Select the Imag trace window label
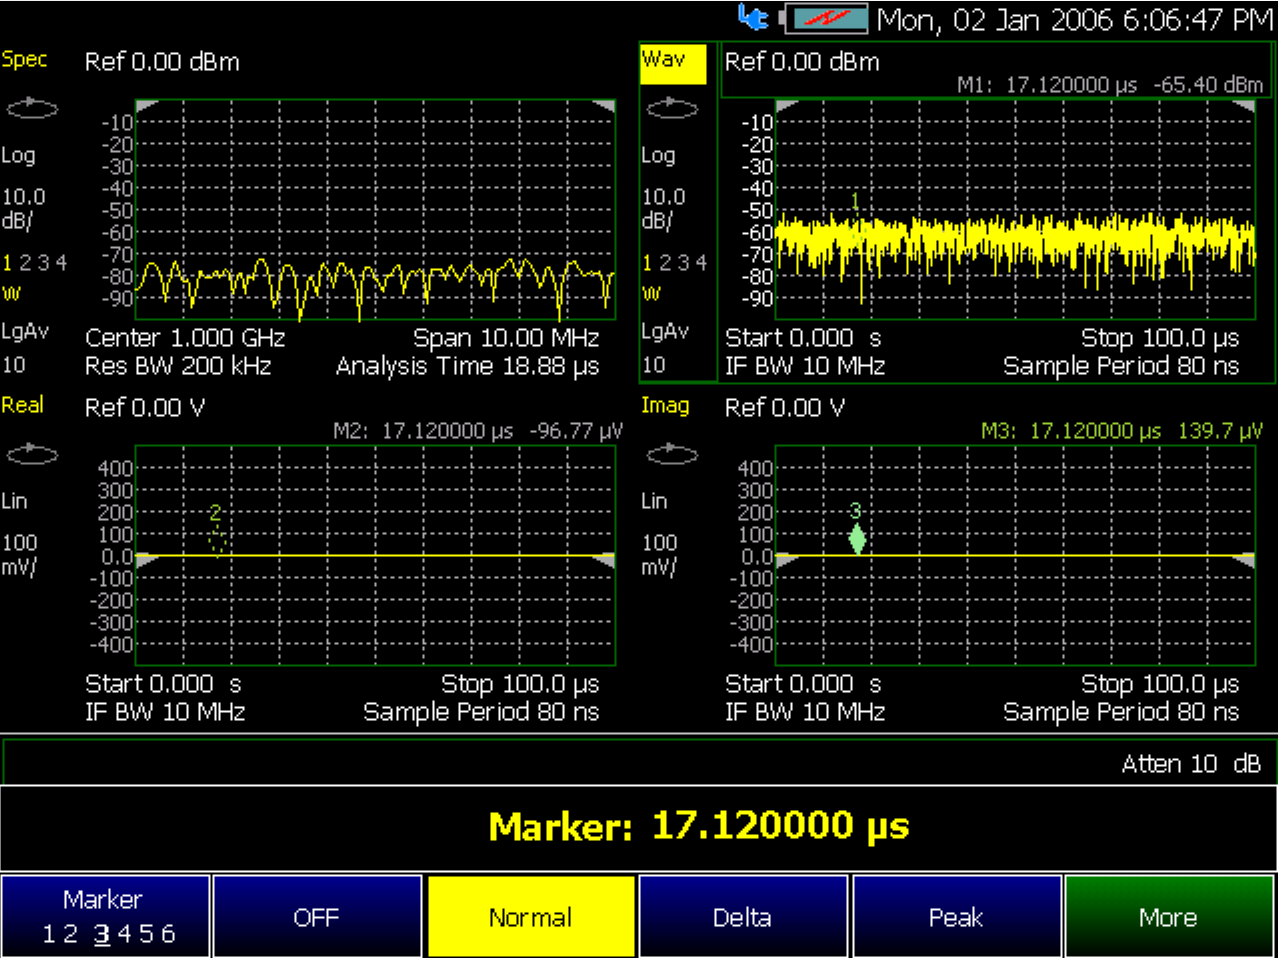Viewport: 1278px width, 958px height. tap(665, 405)
